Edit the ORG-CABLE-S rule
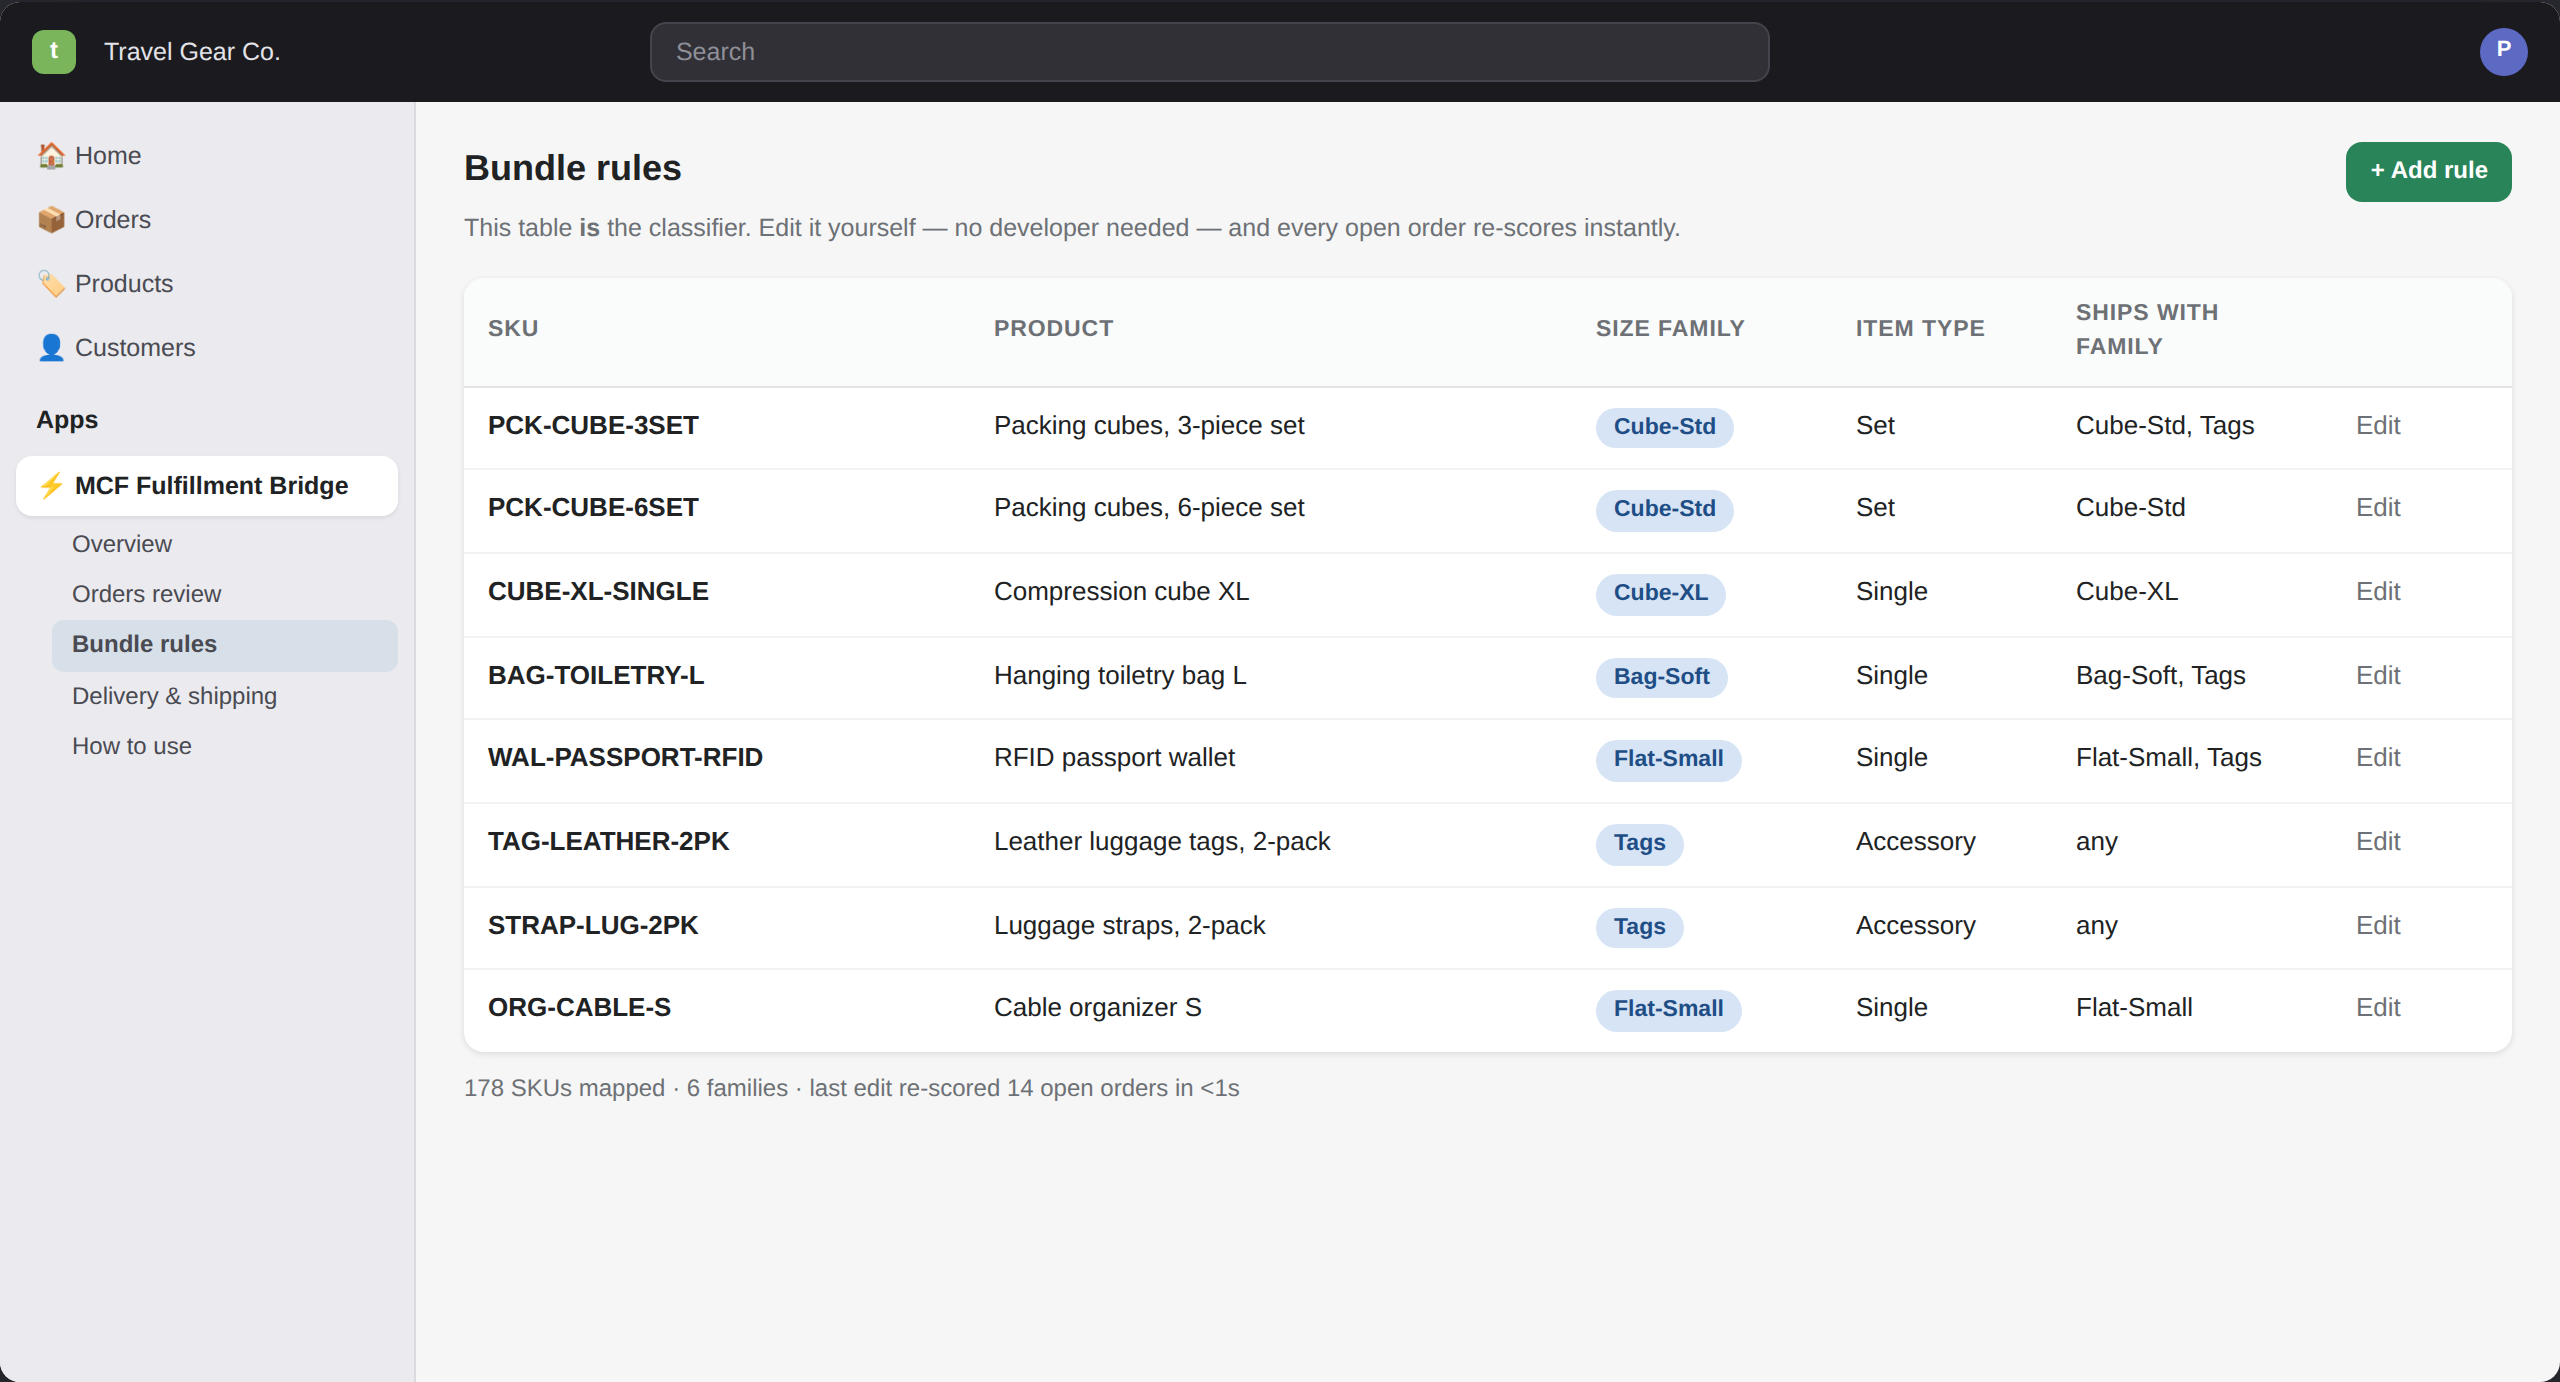 pyautogui.click(x=2377, y=1008)
